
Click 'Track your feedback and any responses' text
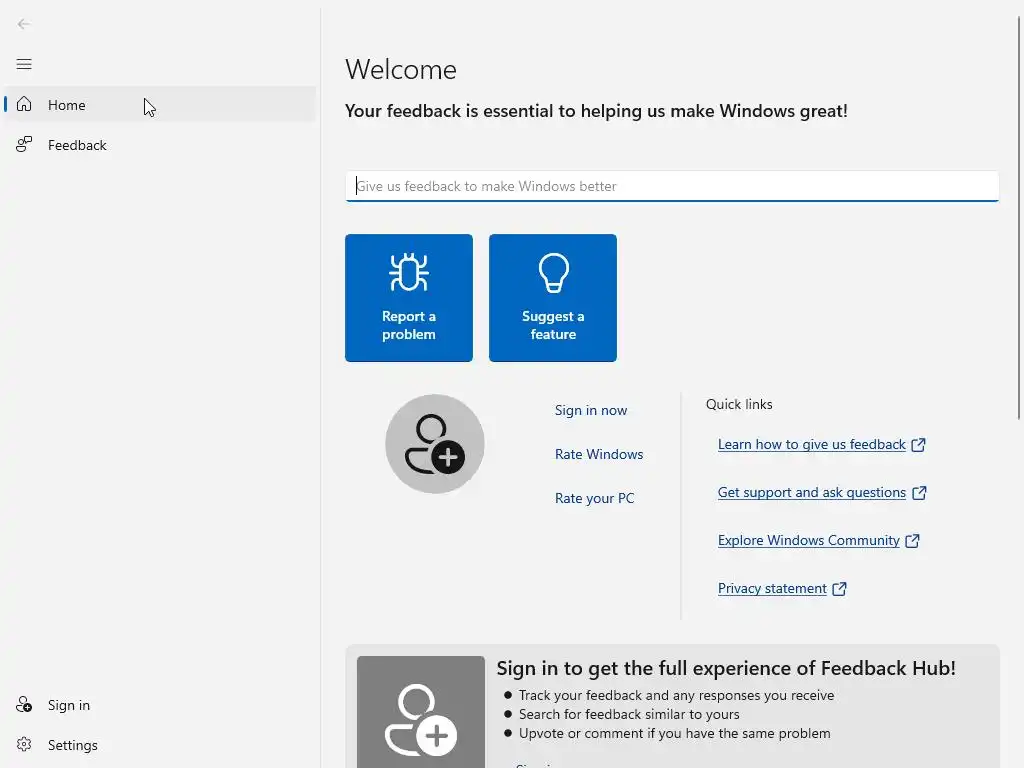point(676,695)
